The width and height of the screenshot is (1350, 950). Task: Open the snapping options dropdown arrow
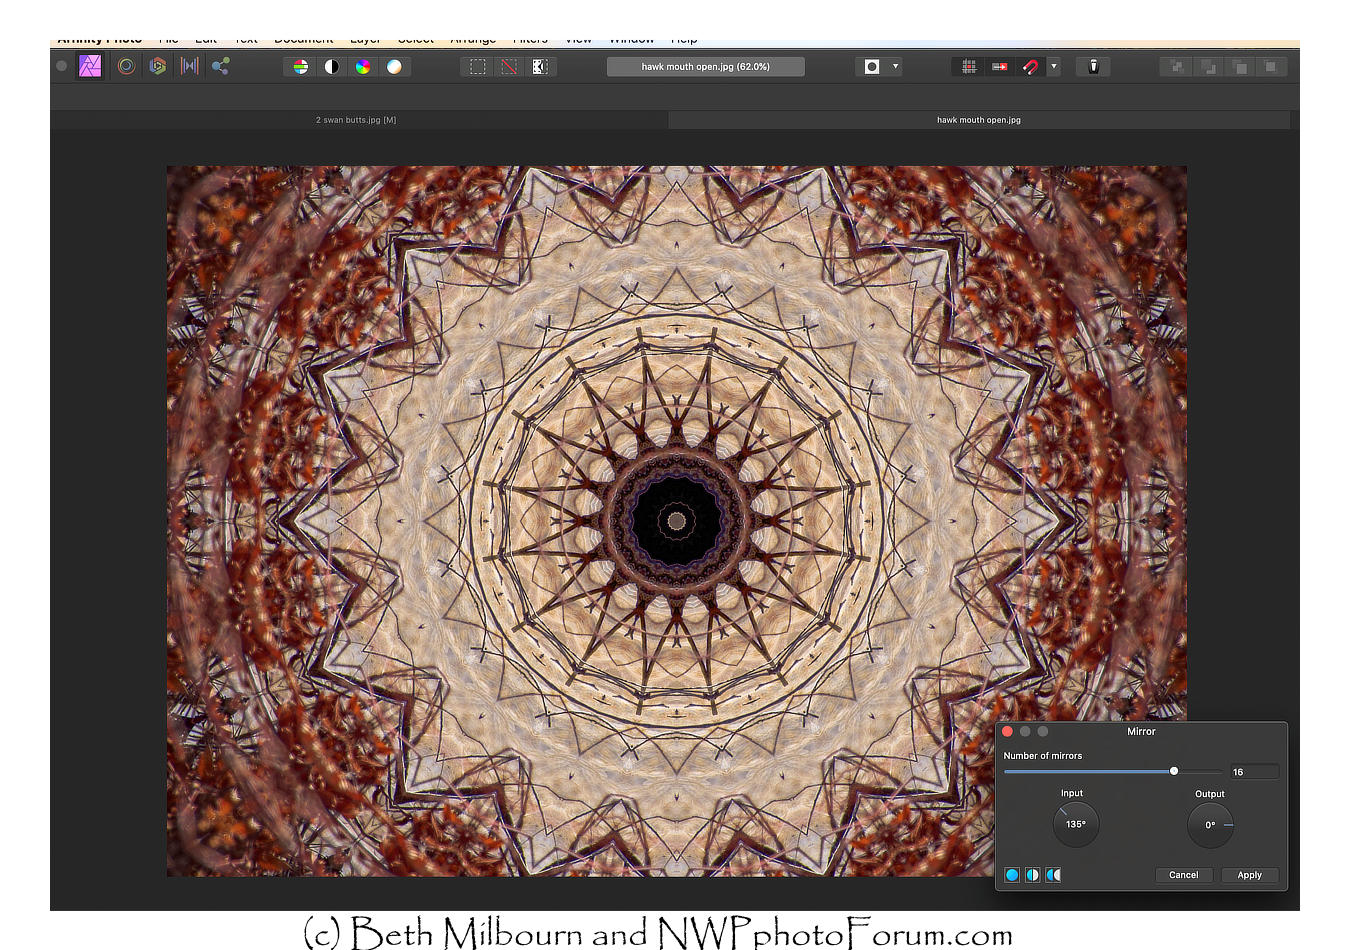(x=1053, y=67)
